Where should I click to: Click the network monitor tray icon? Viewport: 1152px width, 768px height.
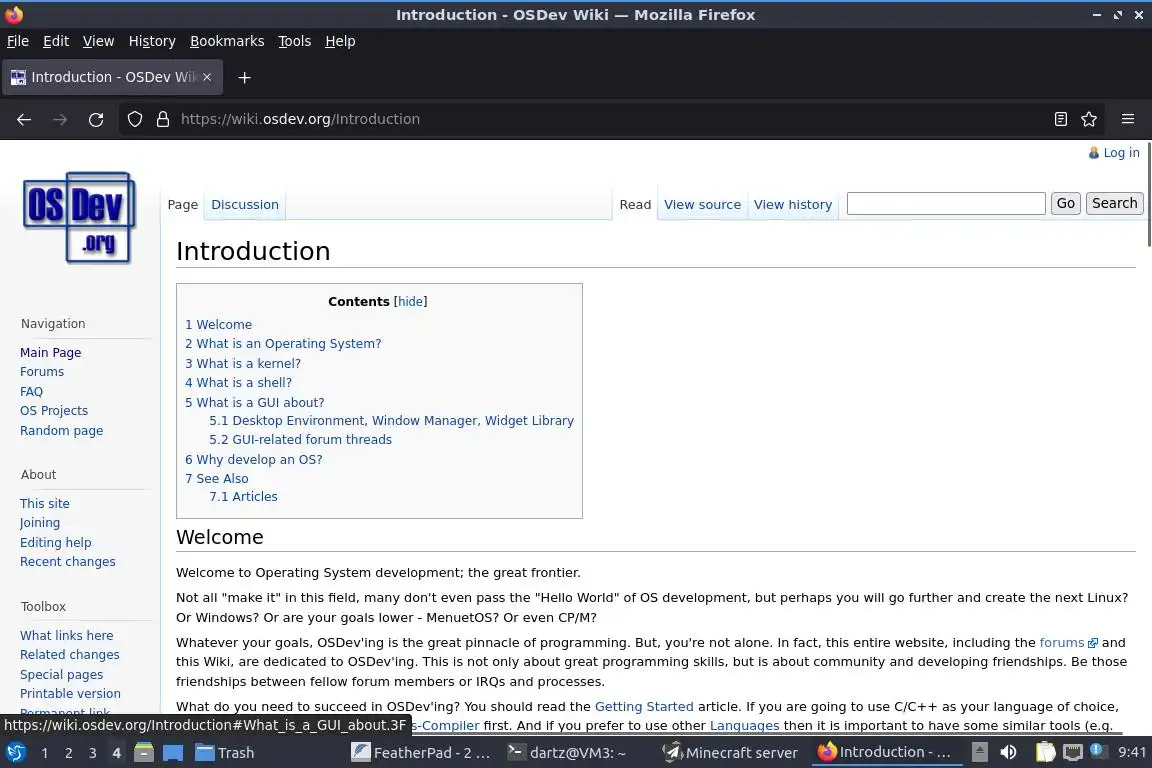[x=1073, y=753]
